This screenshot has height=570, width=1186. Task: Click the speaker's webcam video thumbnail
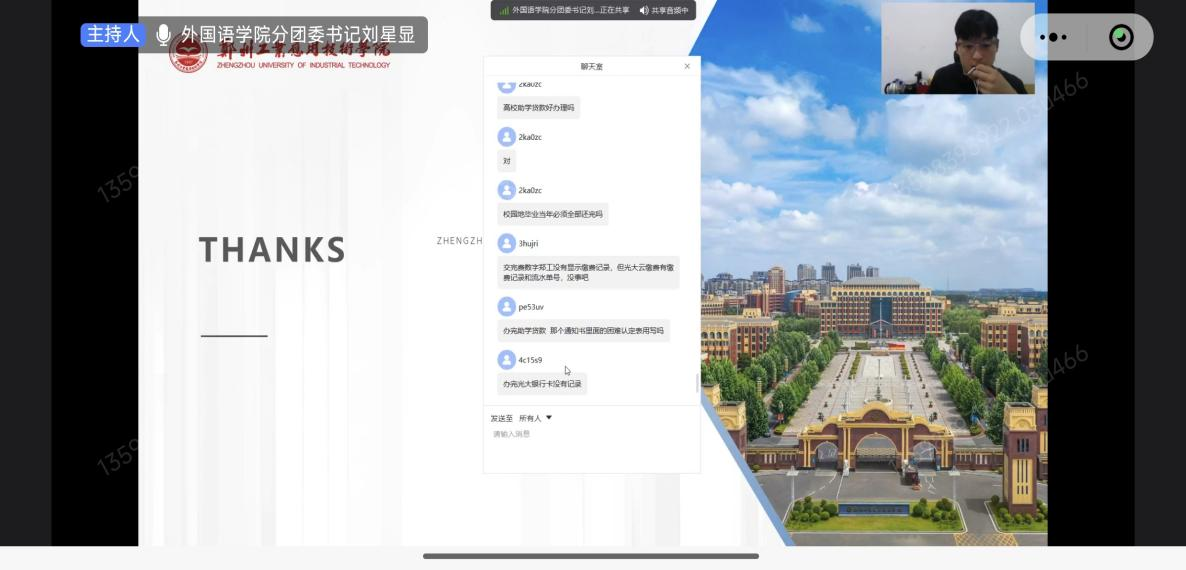click(x=957, y=48)
